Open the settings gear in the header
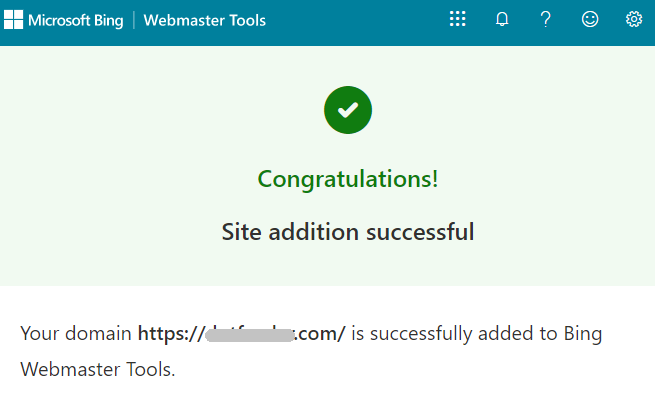The width and height of the screenshot is (655, 403). [634, 19]
